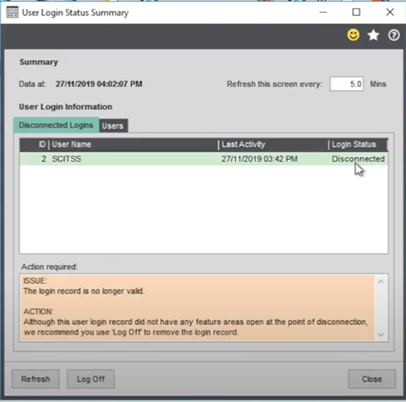The width and height of the screenshot is (406, 402).
Task: Minimize the User Login Status window
Action: coord(323,12)
